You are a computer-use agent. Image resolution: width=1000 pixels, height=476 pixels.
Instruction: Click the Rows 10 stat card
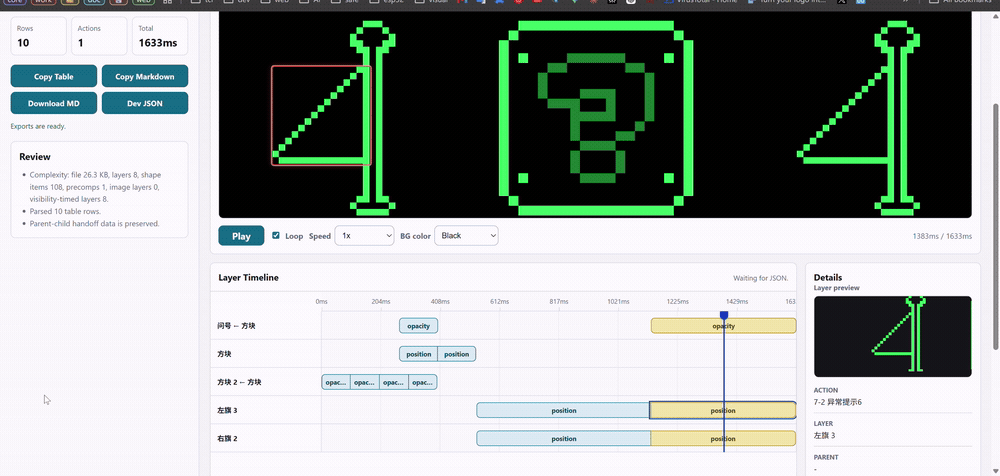[38, 36]
